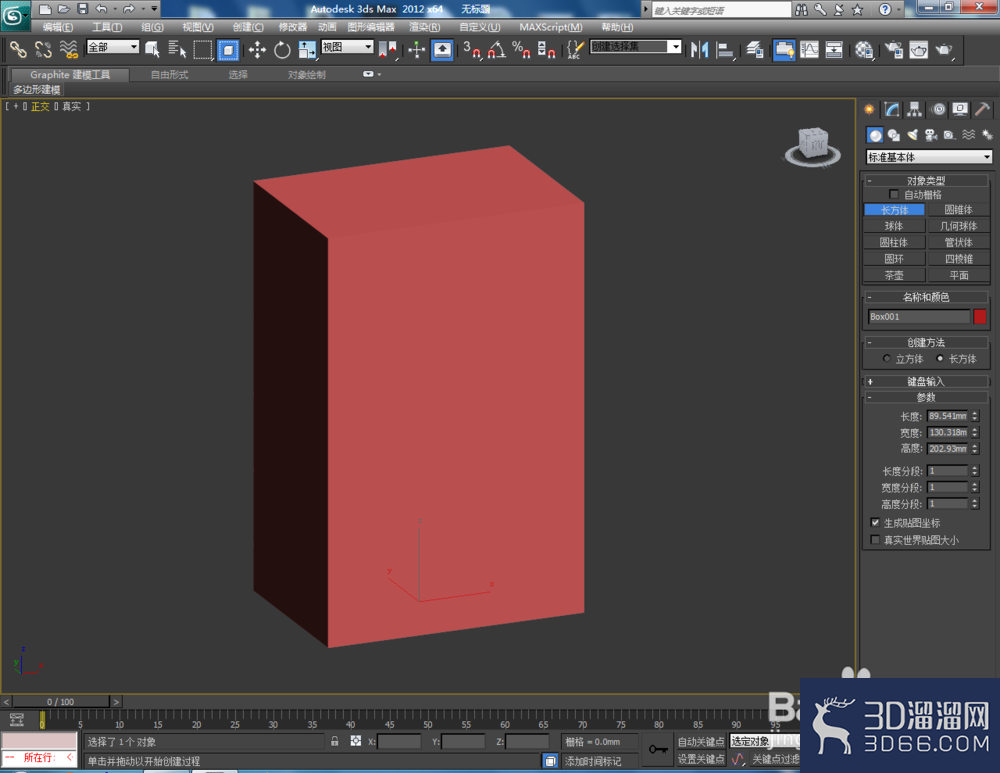
Task: Click the Box001 name field
Action: tap(918, 316)
